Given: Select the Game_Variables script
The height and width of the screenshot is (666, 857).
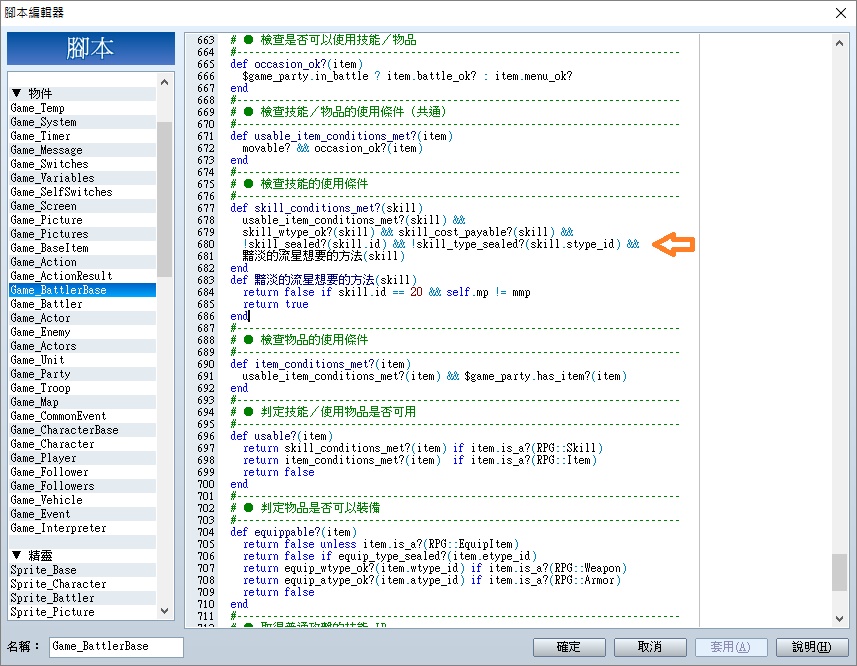Looking at the screenshot, I should pos(83,178).
